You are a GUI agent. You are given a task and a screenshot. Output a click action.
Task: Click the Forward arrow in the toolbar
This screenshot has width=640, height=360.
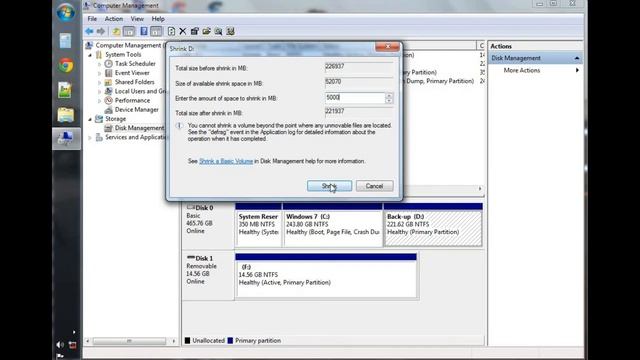(x=101, y=31)
